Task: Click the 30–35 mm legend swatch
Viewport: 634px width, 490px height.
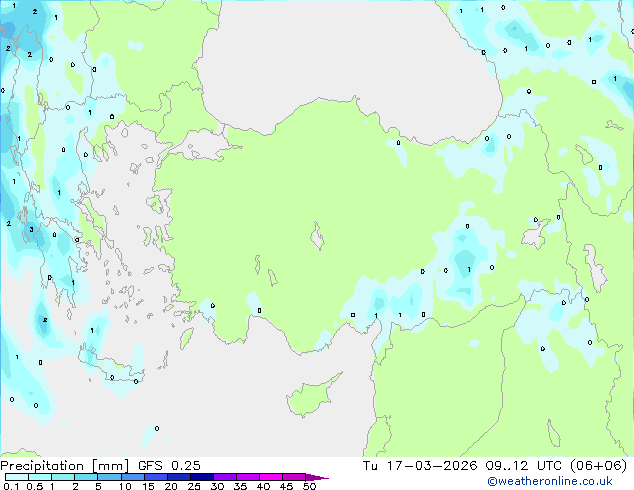Action: [x=224, y=477]
